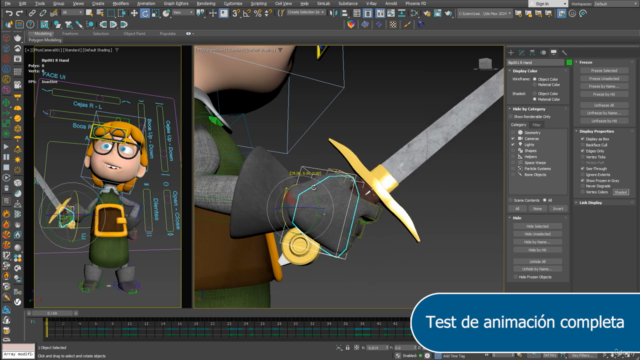Click the Hide by Name button
The image size is (640, 360).
537,242
